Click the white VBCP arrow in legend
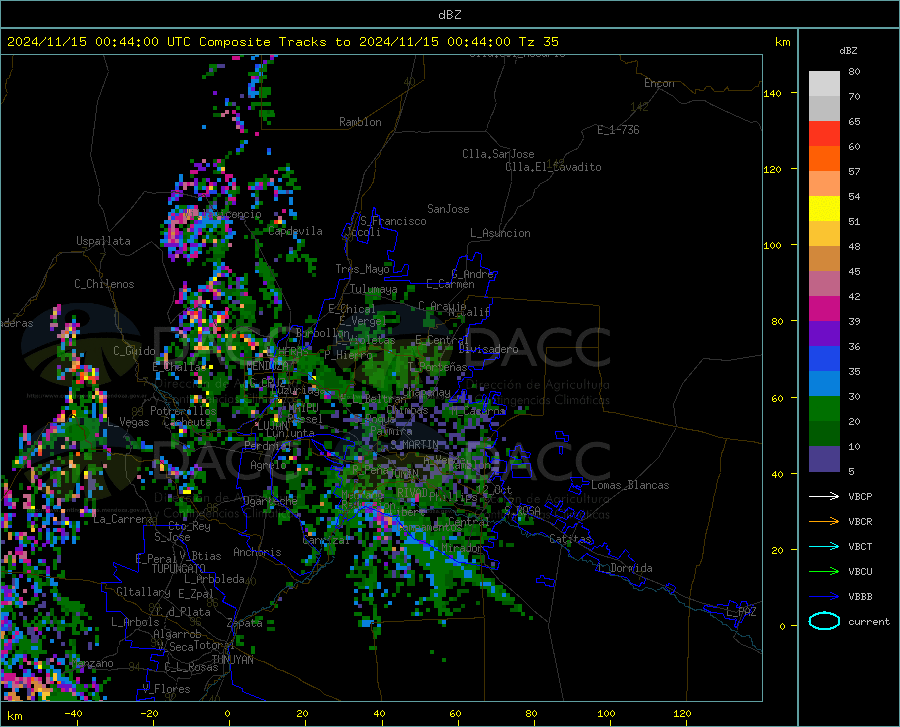Viewport: 900px width, 727px height. pyautogui.click(x=824, y=496)
